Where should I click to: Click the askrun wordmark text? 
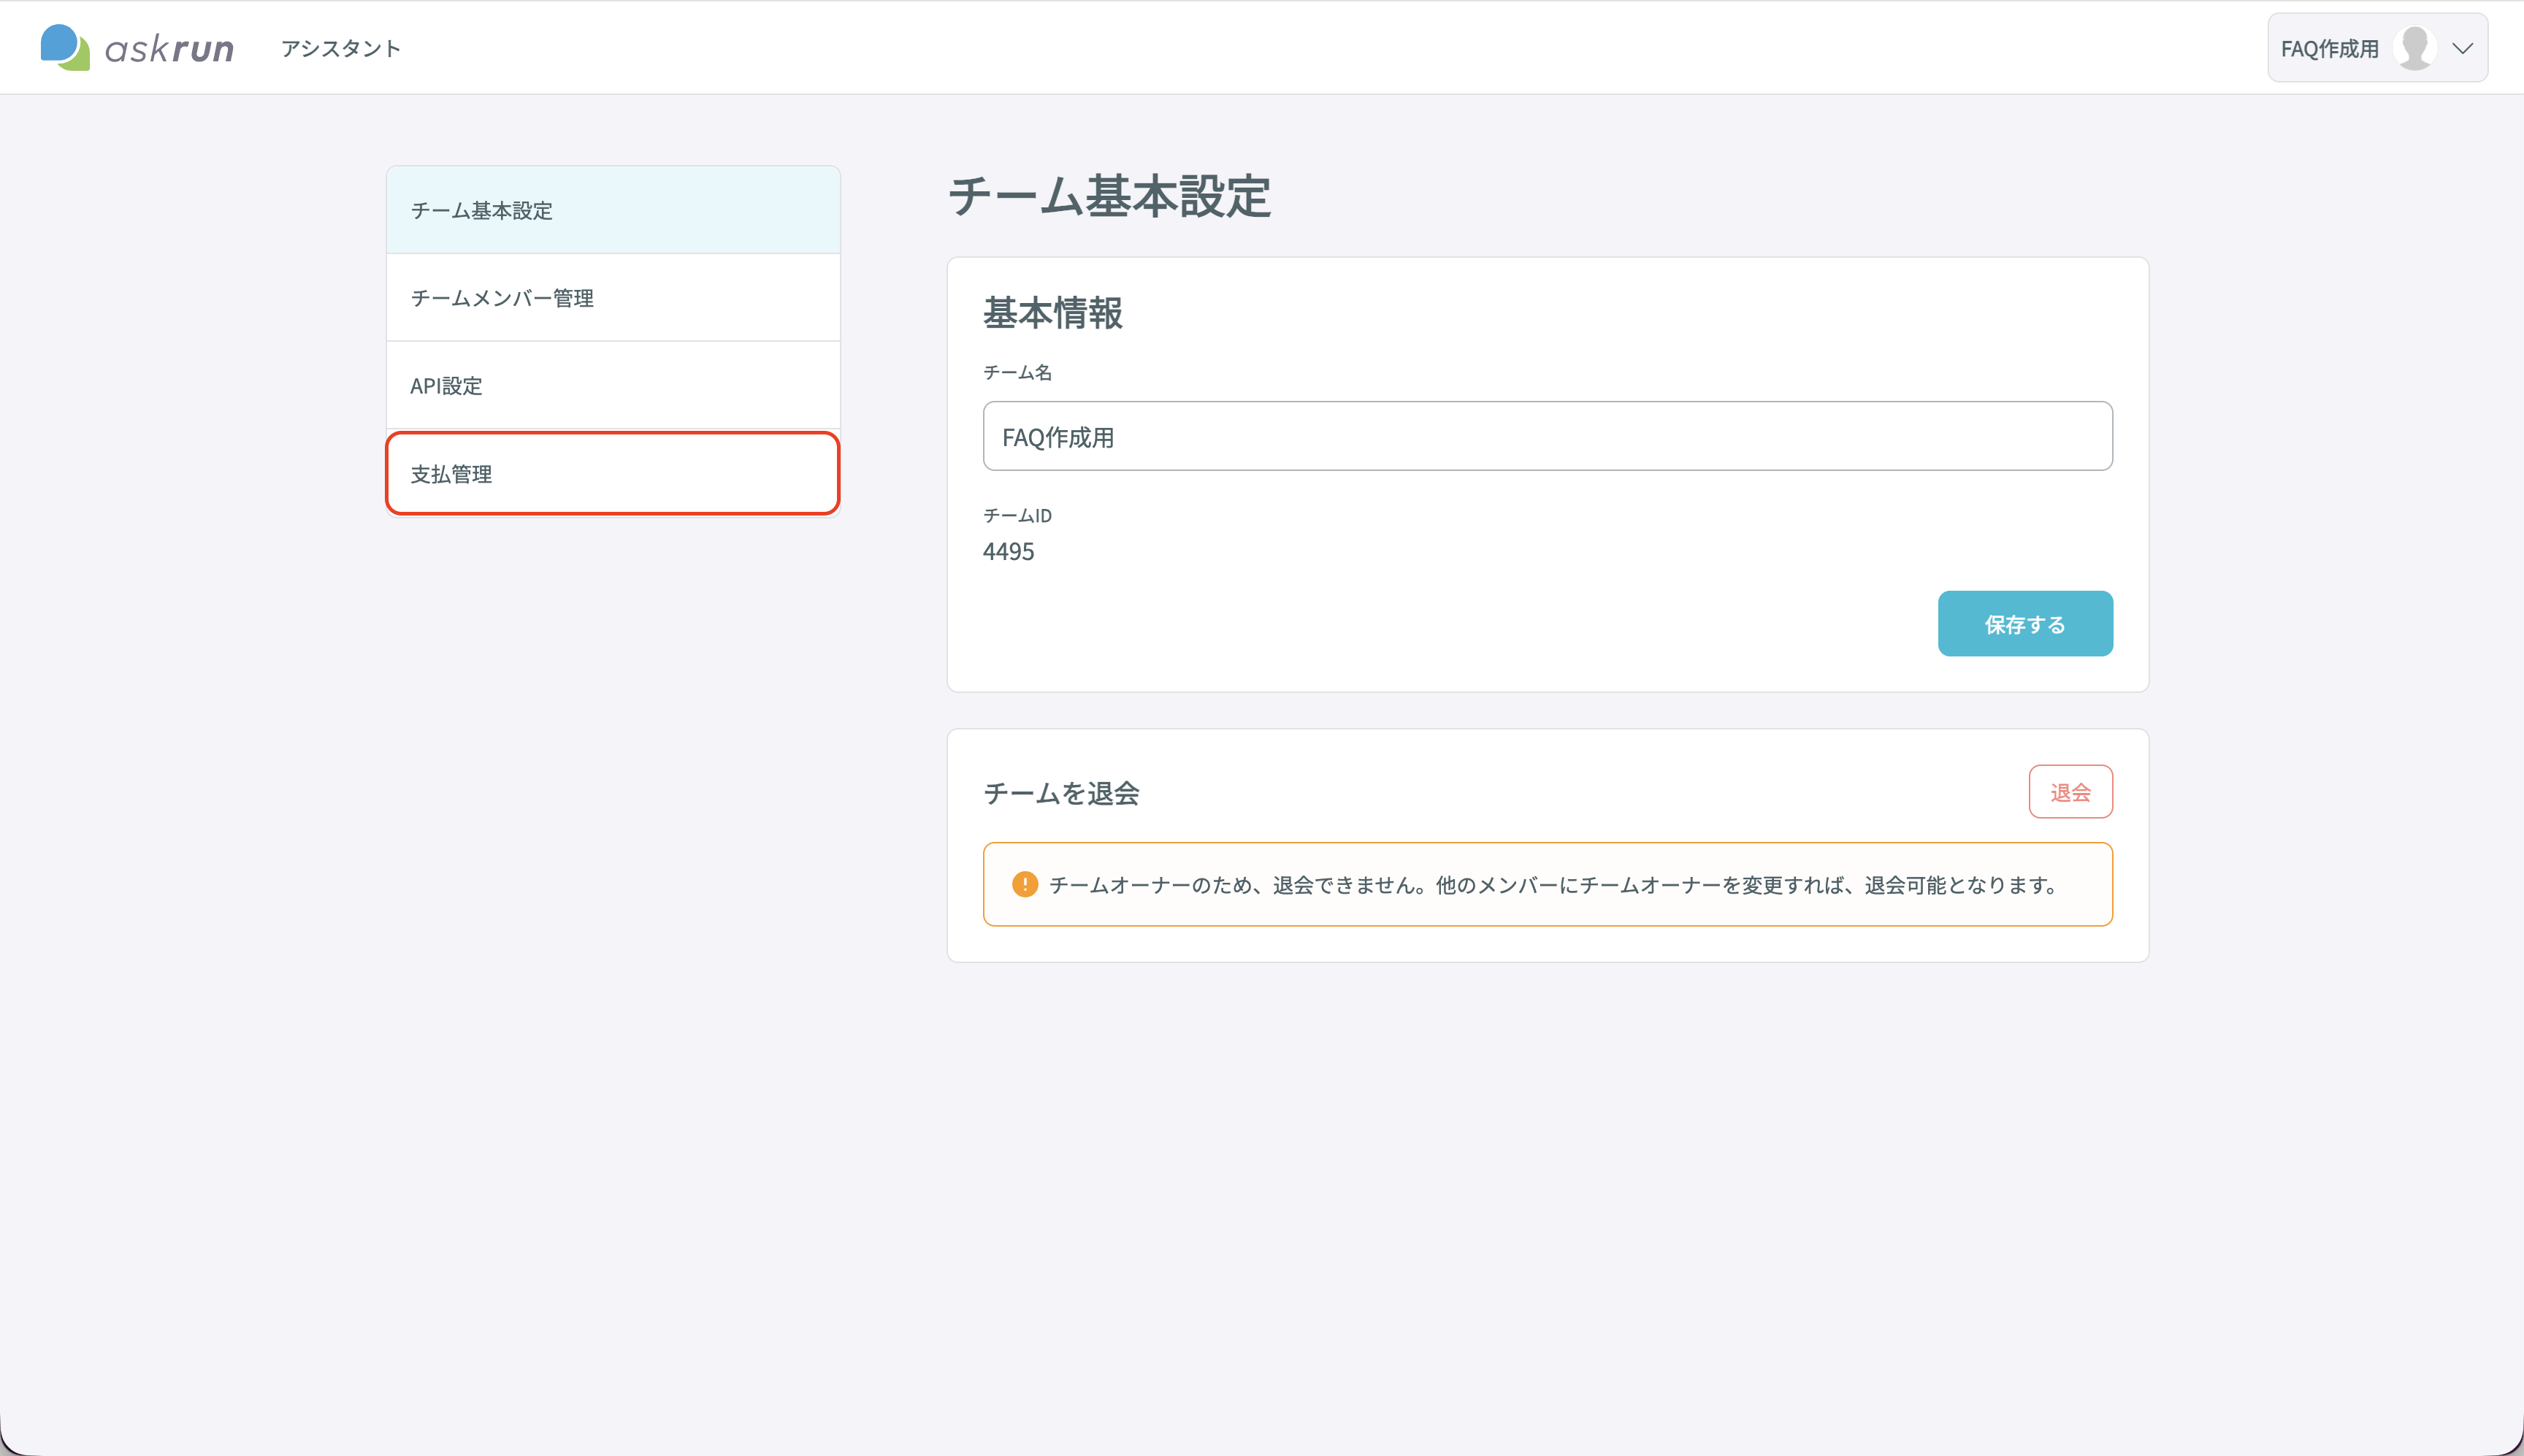tap(170, 49)
